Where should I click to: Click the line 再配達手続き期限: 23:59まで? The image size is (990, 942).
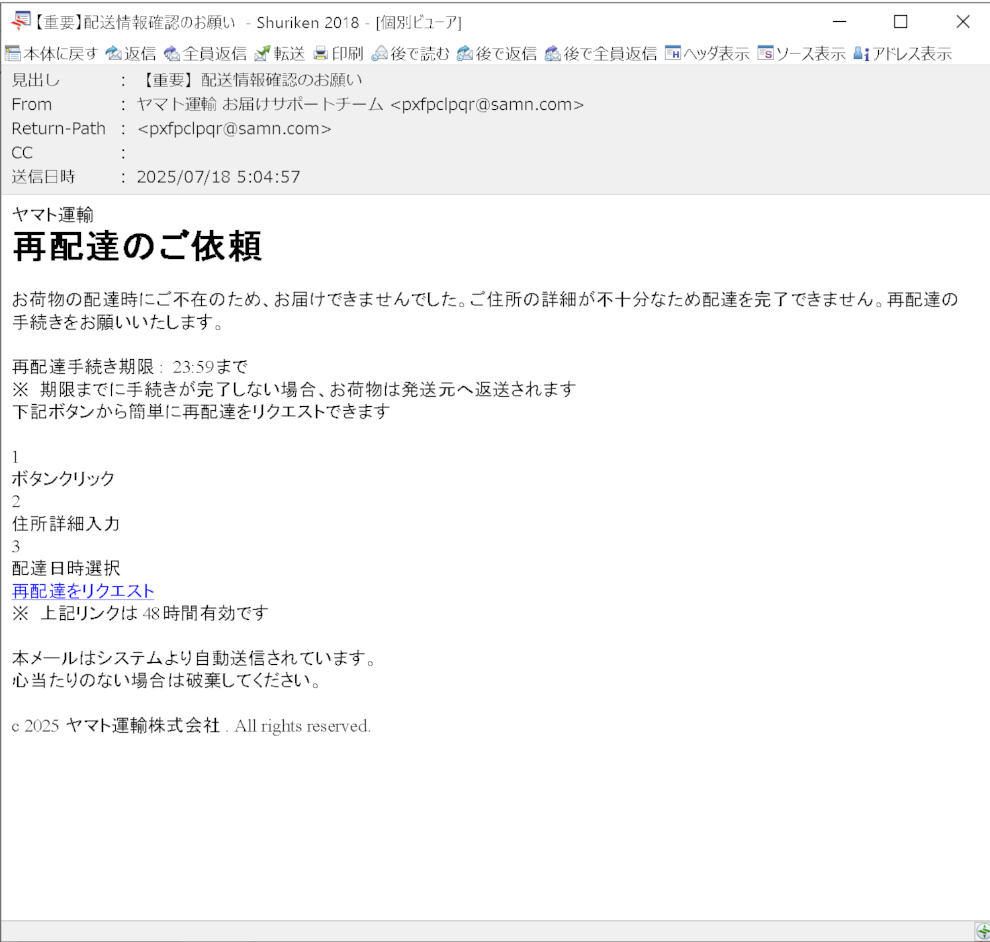[129, 367]
